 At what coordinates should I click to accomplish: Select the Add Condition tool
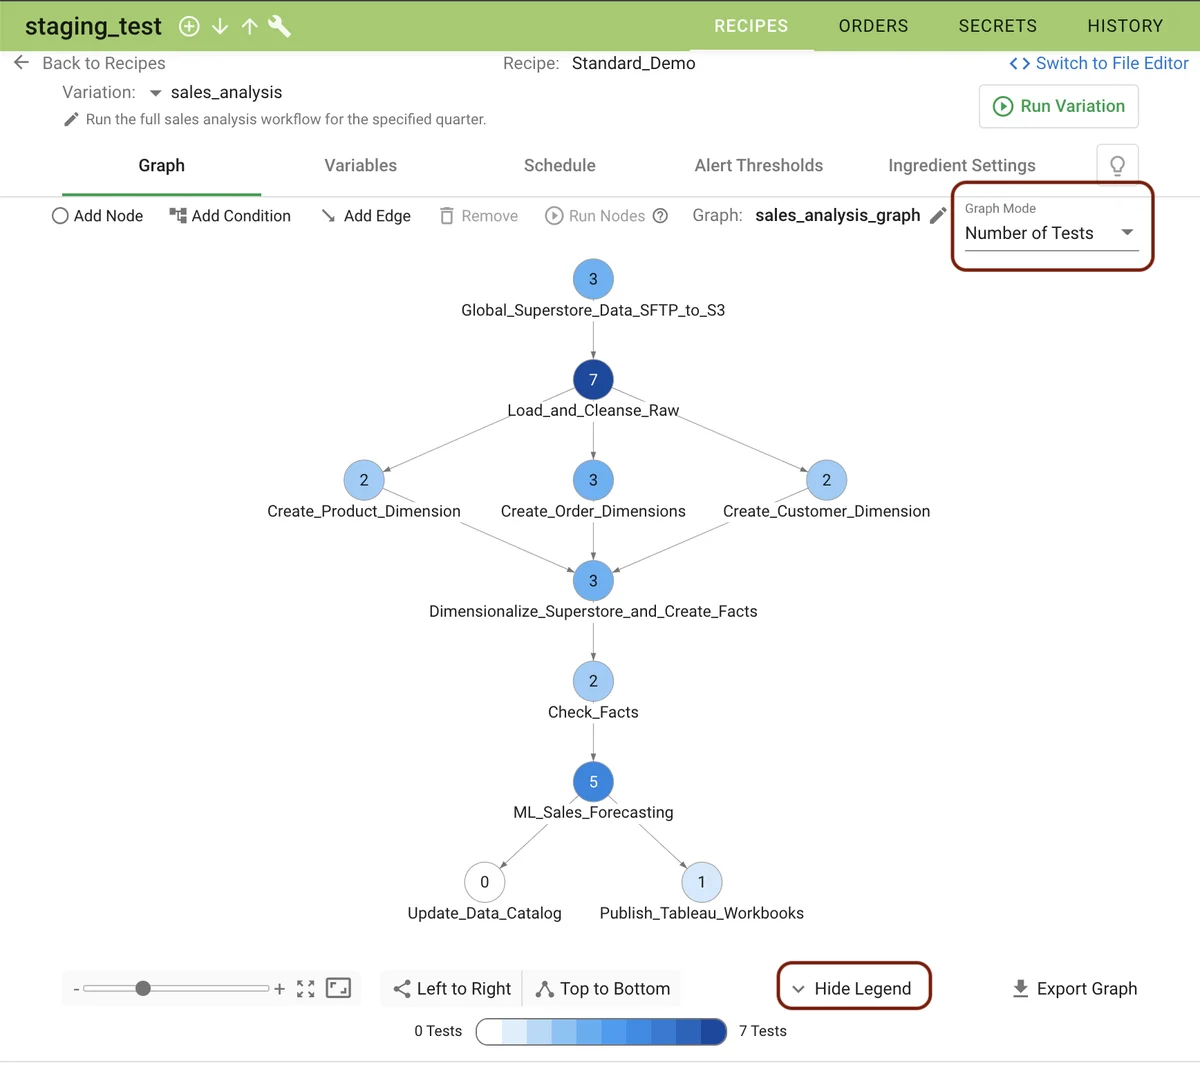(229, 215)
